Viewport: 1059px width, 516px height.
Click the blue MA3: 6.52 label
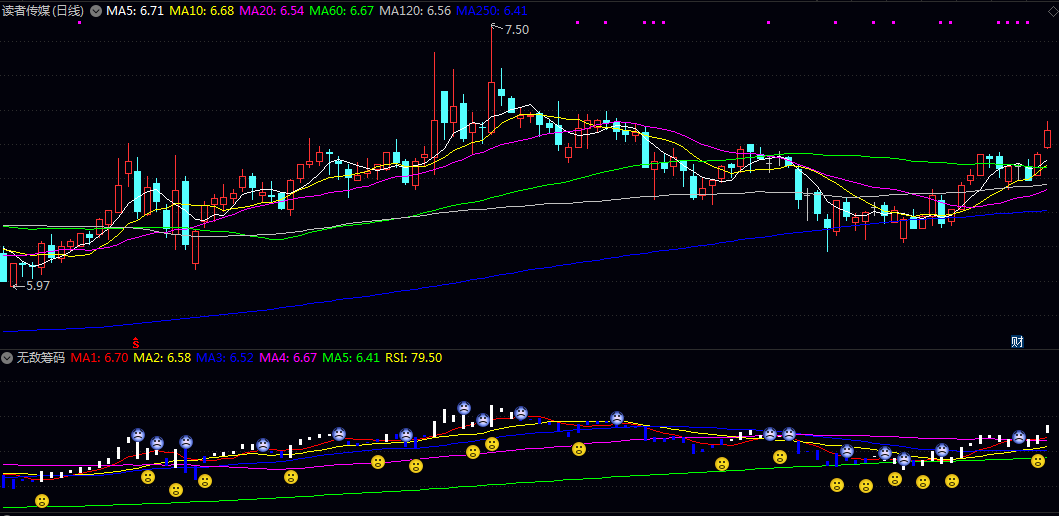[225, 357]
